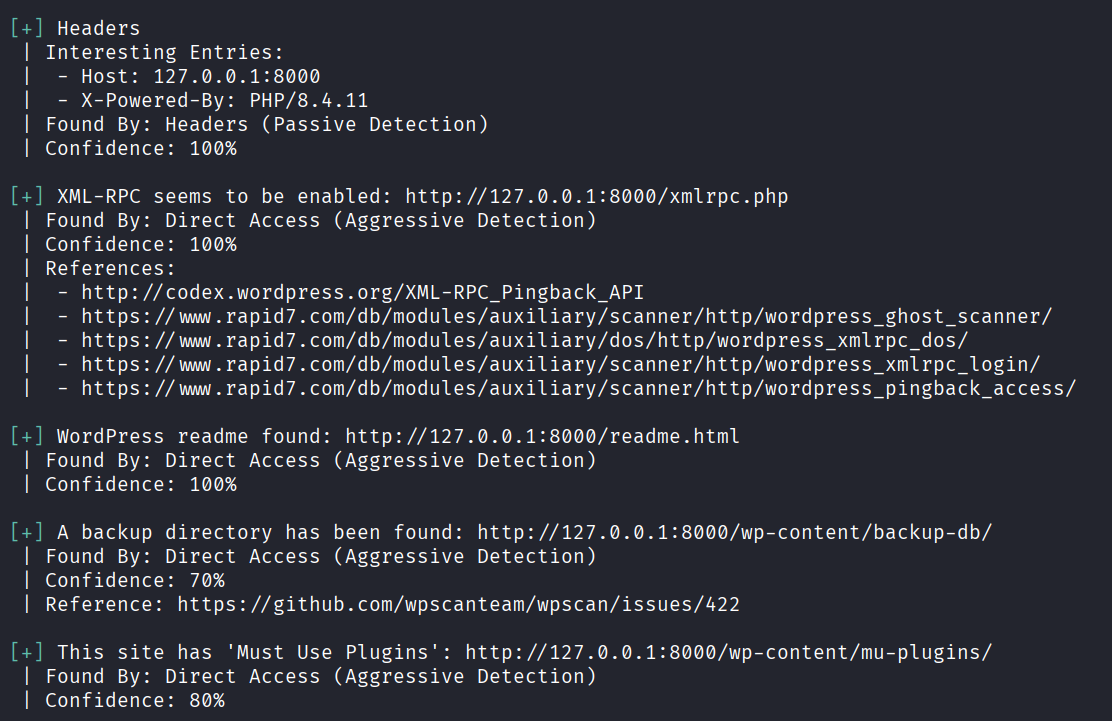Click the [+] marker beside Headers
Viewport: 1112px width, 721px height.
(x=27, y=28)
